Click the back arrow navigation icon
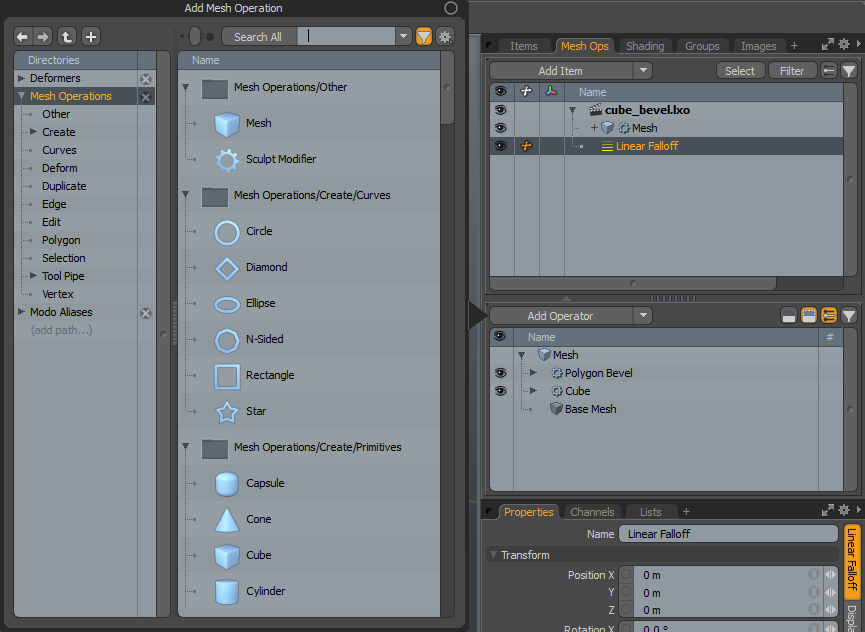Screen dimensions: 865x632 22,36
